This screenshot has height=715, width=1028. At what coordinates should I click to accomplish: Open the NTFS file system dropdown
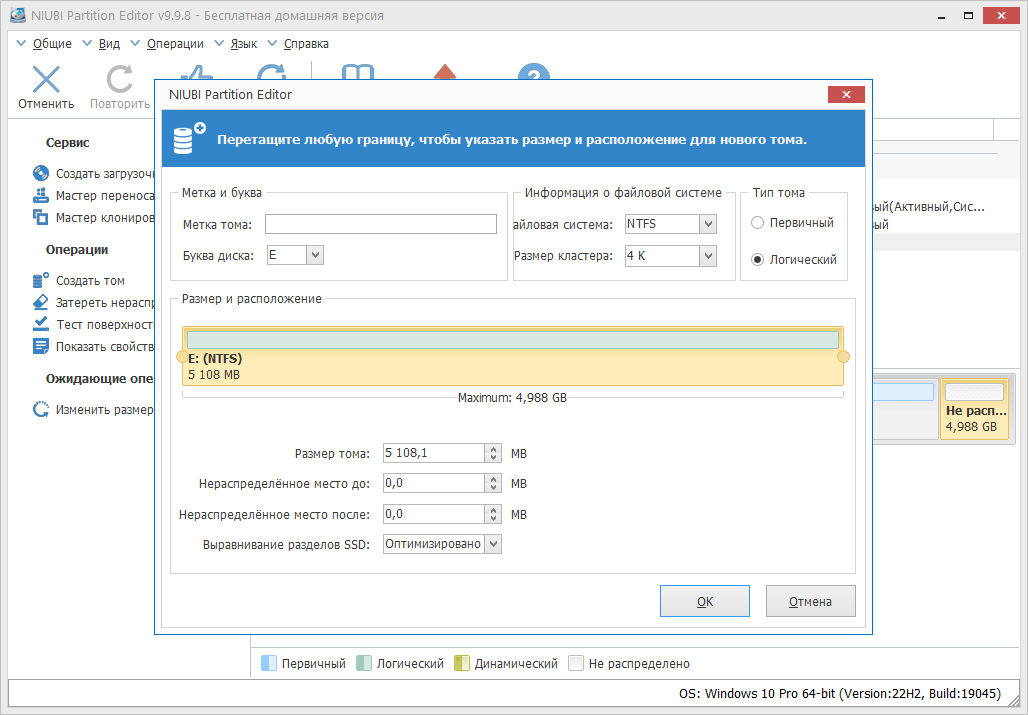[708, 224]
